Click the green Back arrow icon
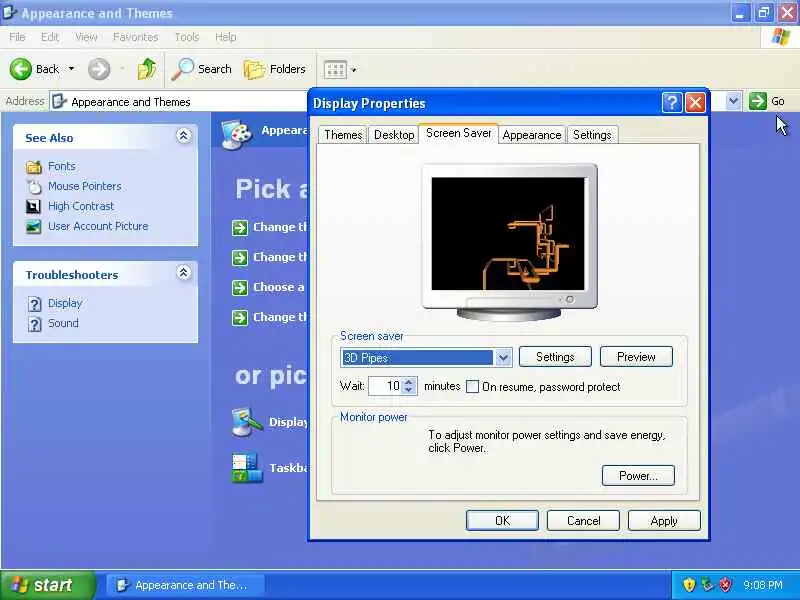The width and height of the screenshot is (800, 600). point(20,69)
